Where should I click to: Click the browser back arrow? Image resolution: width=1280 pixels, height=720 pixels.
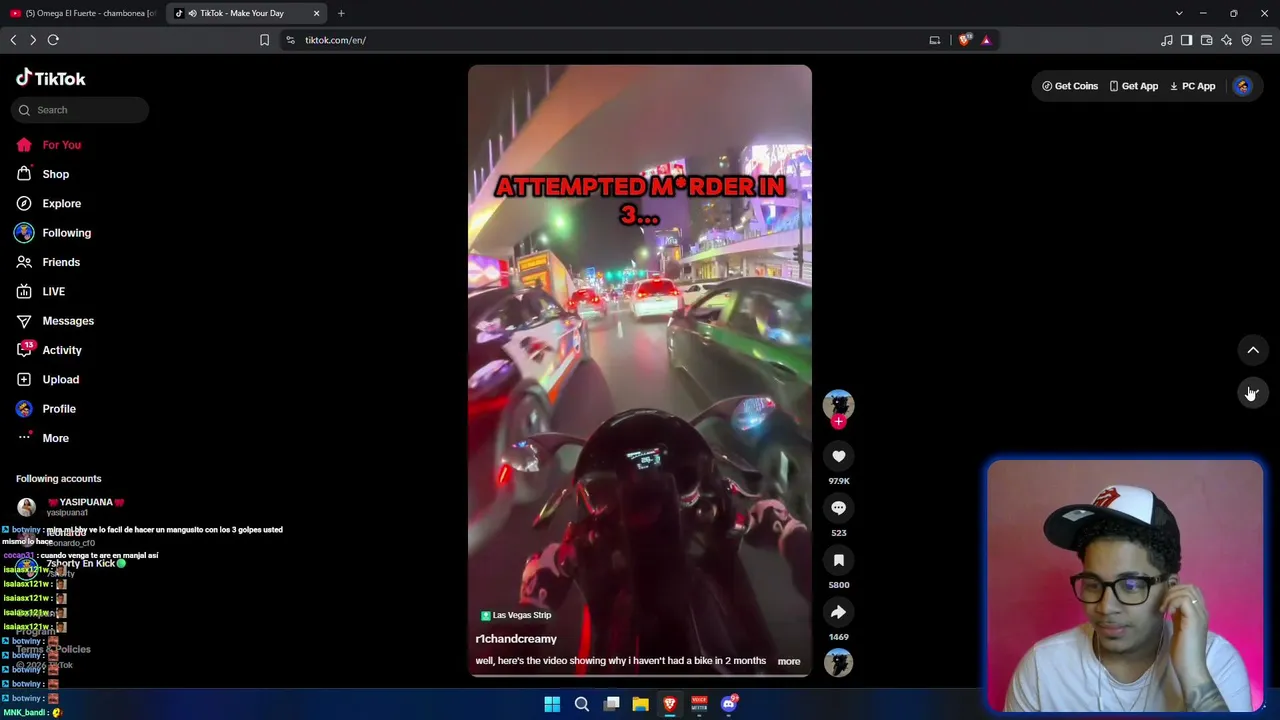[13, 40]
